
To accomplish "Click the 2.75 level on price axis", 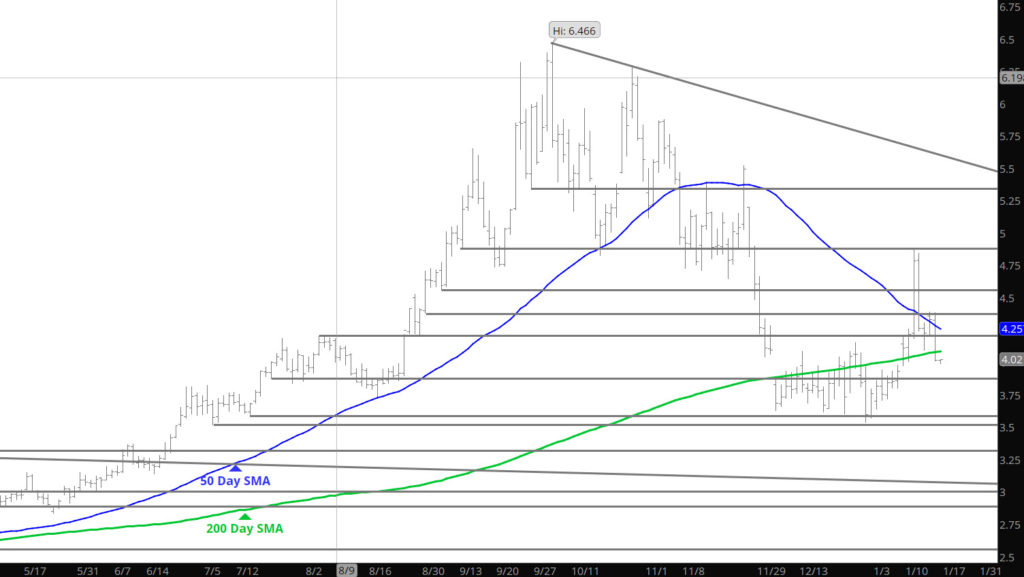I will [1010, 525].
